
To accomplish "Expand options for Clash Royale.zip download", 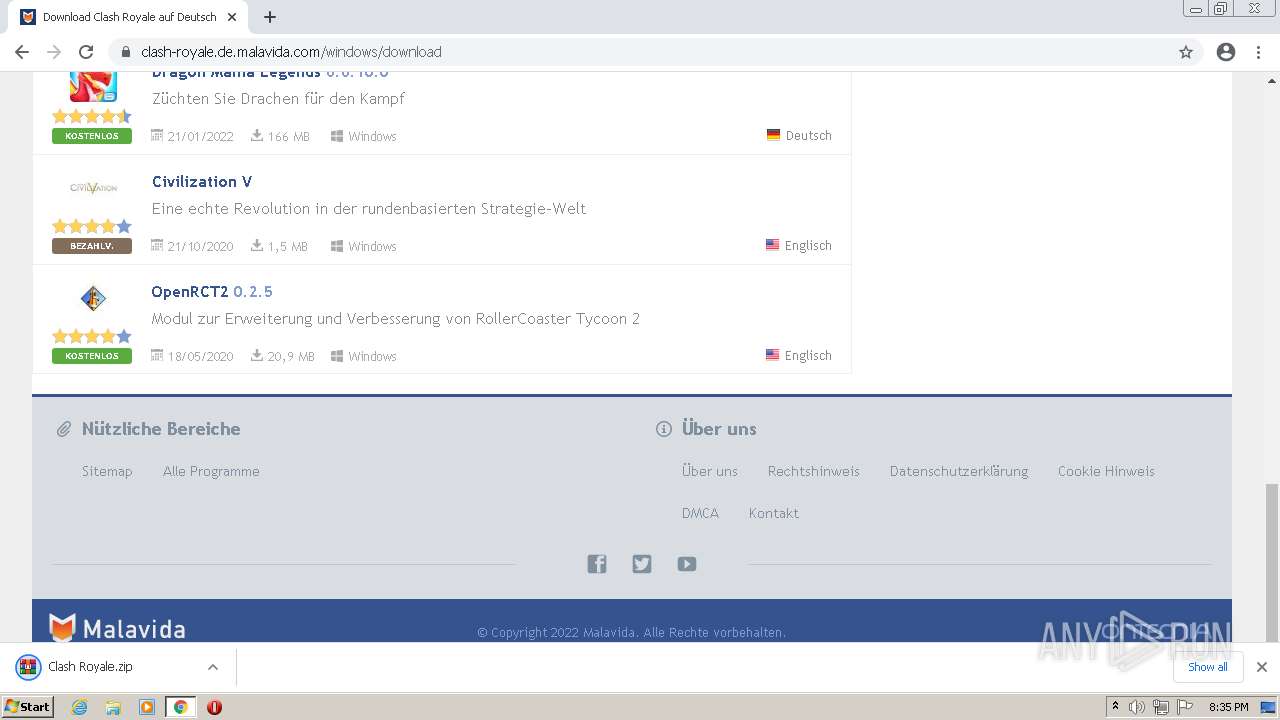I will click(212, 667).
